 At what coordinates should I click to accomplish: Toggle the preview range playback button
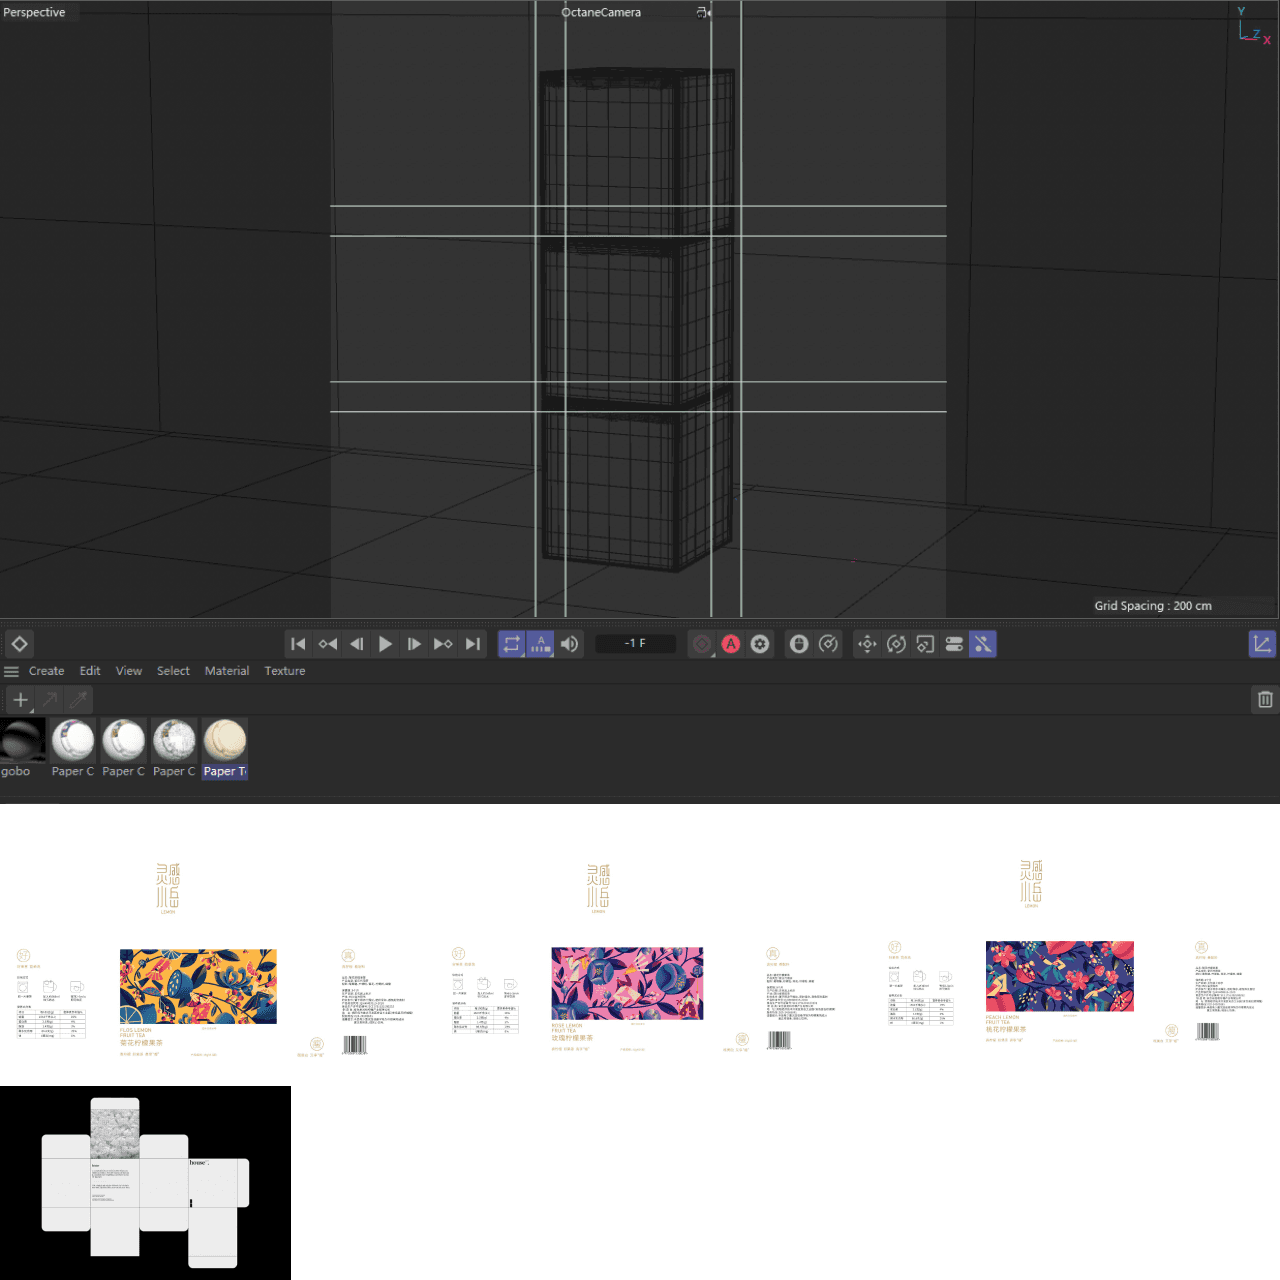coord(540,644)
